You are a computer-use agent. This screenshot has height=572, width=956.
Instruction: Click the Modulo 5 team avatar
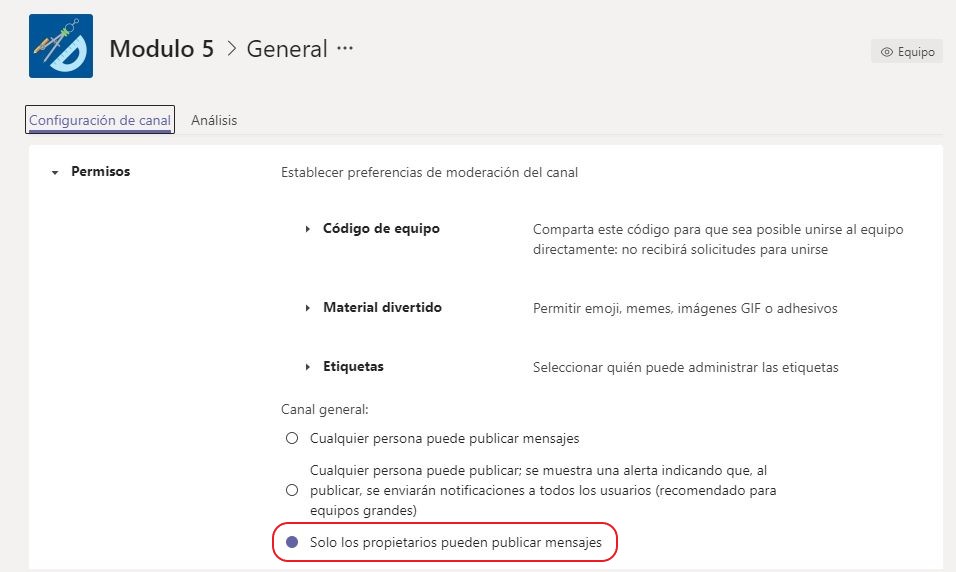pyautogui.click(x=61, y=47)
